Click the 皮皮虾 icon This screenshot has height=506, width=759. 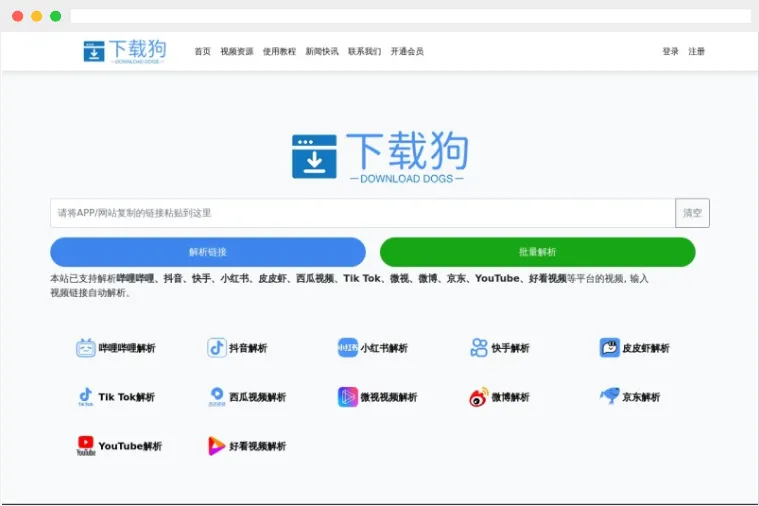click(609, 348)
